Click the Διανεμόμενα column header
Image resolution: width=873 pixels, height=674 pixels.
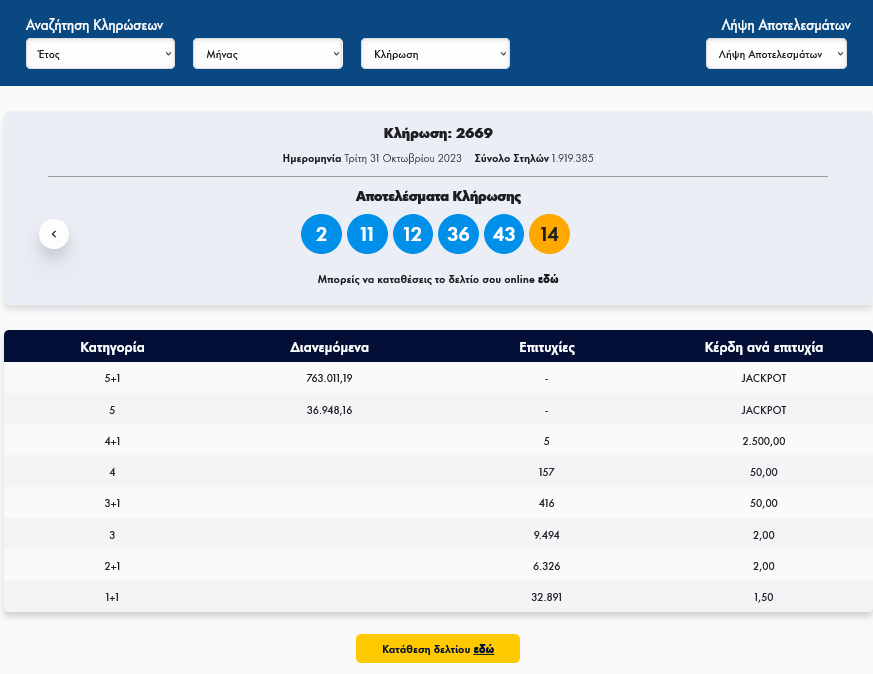tap(330, 348)
